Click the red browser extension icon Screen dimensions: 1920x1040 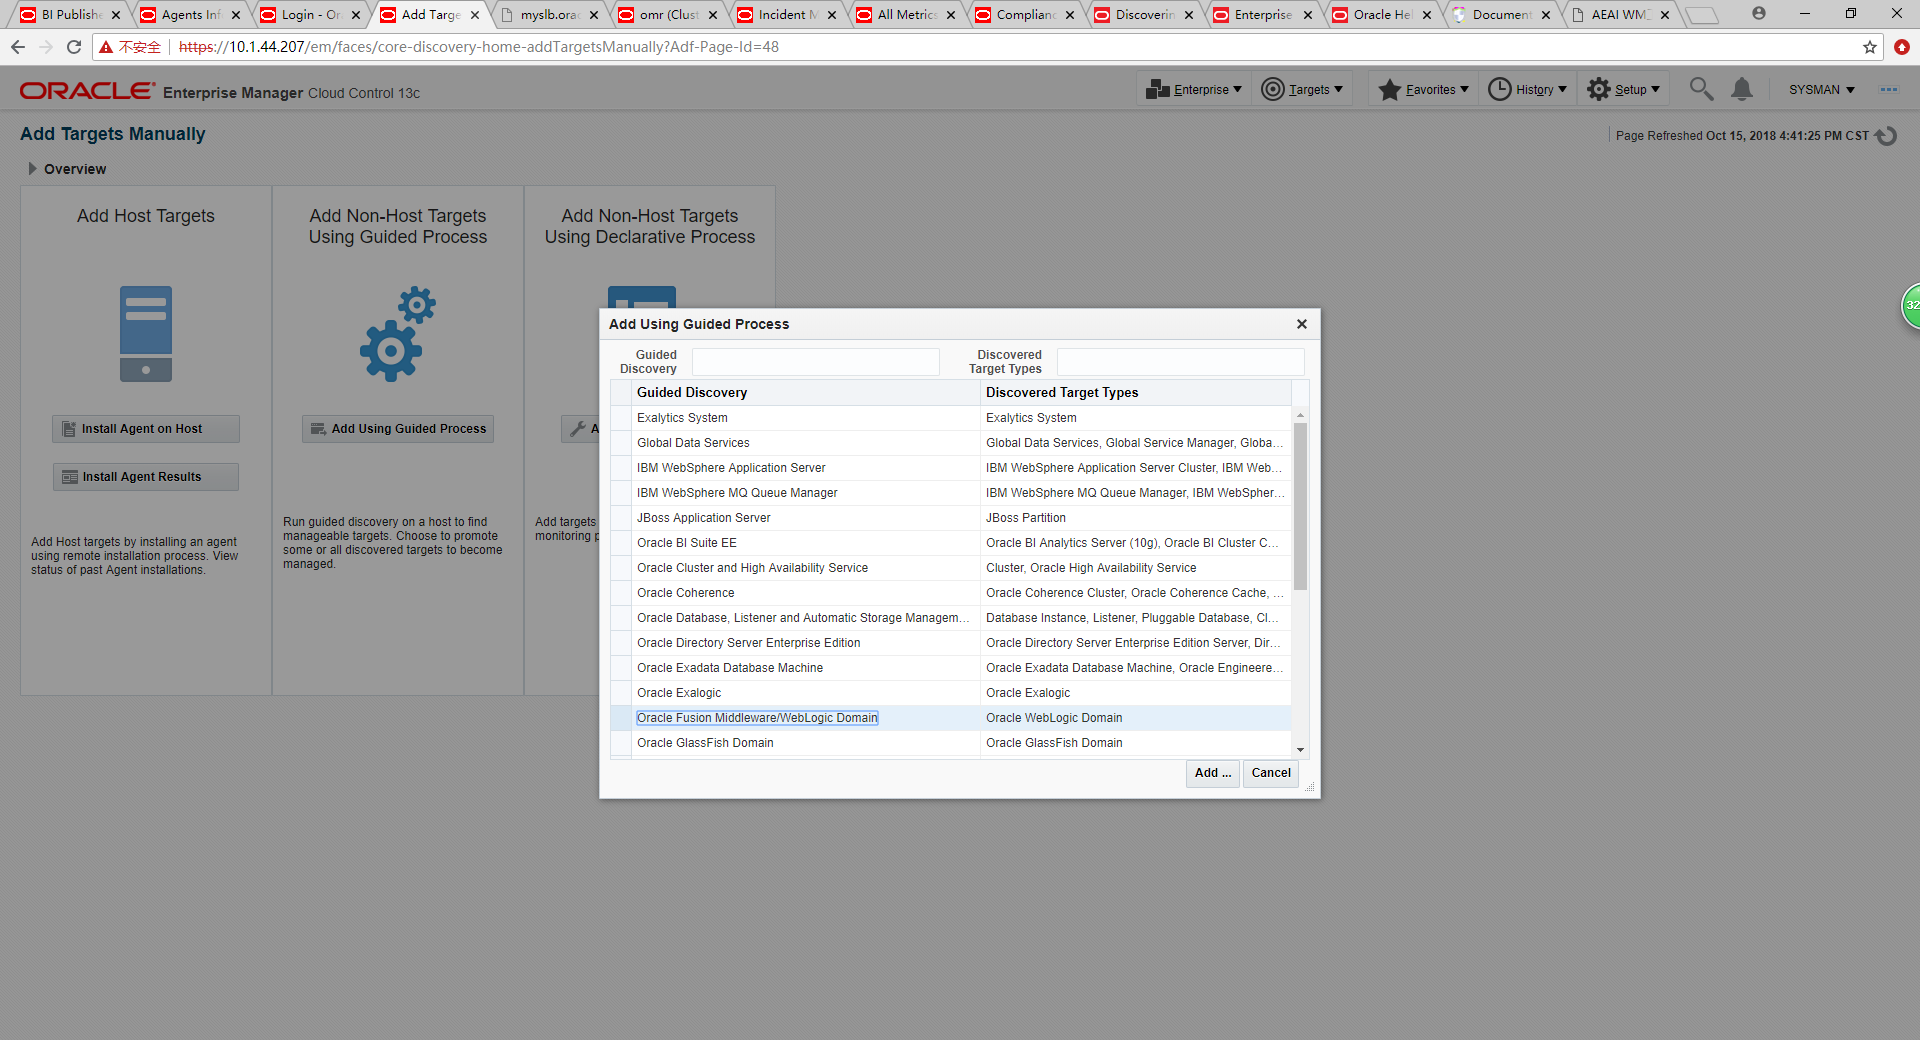coord(1902,47)
